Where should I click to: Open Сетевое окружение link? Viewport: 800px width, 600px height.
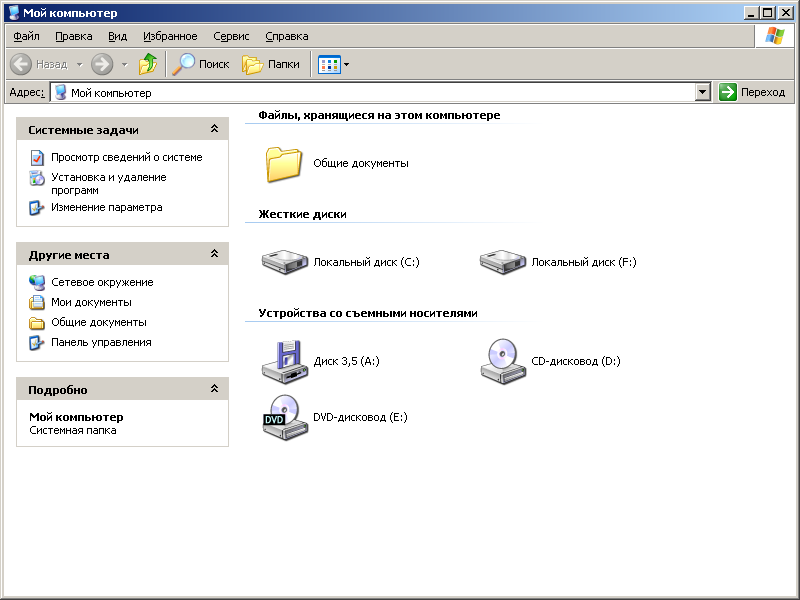click(x=102, y=282)
